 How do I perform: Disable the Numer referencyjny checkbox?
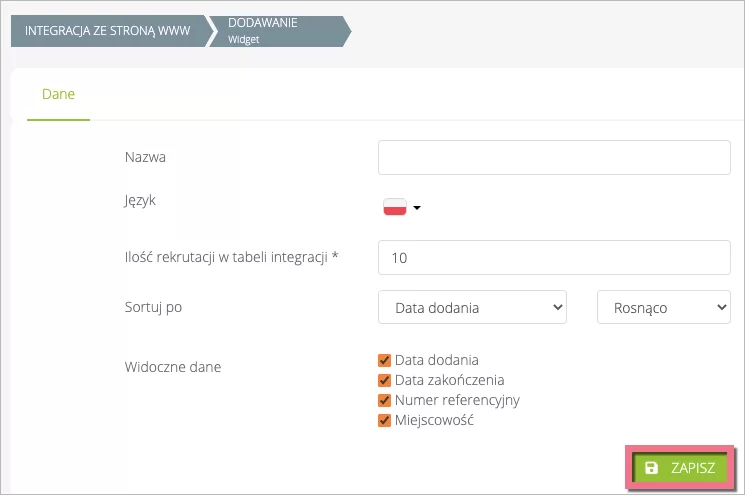[384, 400]
